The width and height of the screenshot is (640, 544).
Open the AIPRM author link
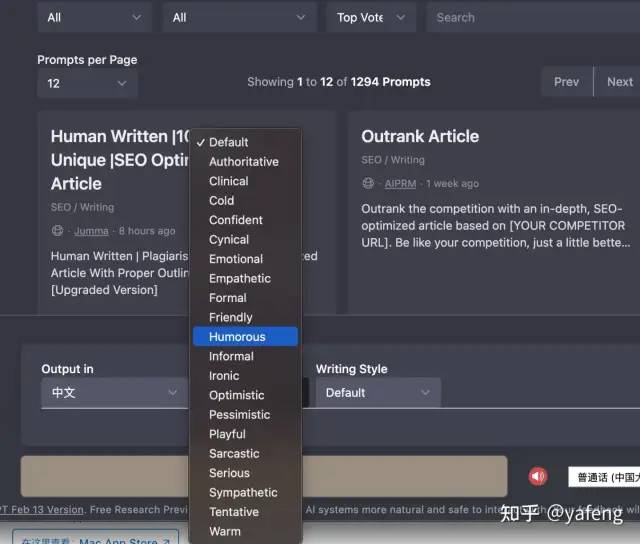pyautogui.click(x=400, y=184)
